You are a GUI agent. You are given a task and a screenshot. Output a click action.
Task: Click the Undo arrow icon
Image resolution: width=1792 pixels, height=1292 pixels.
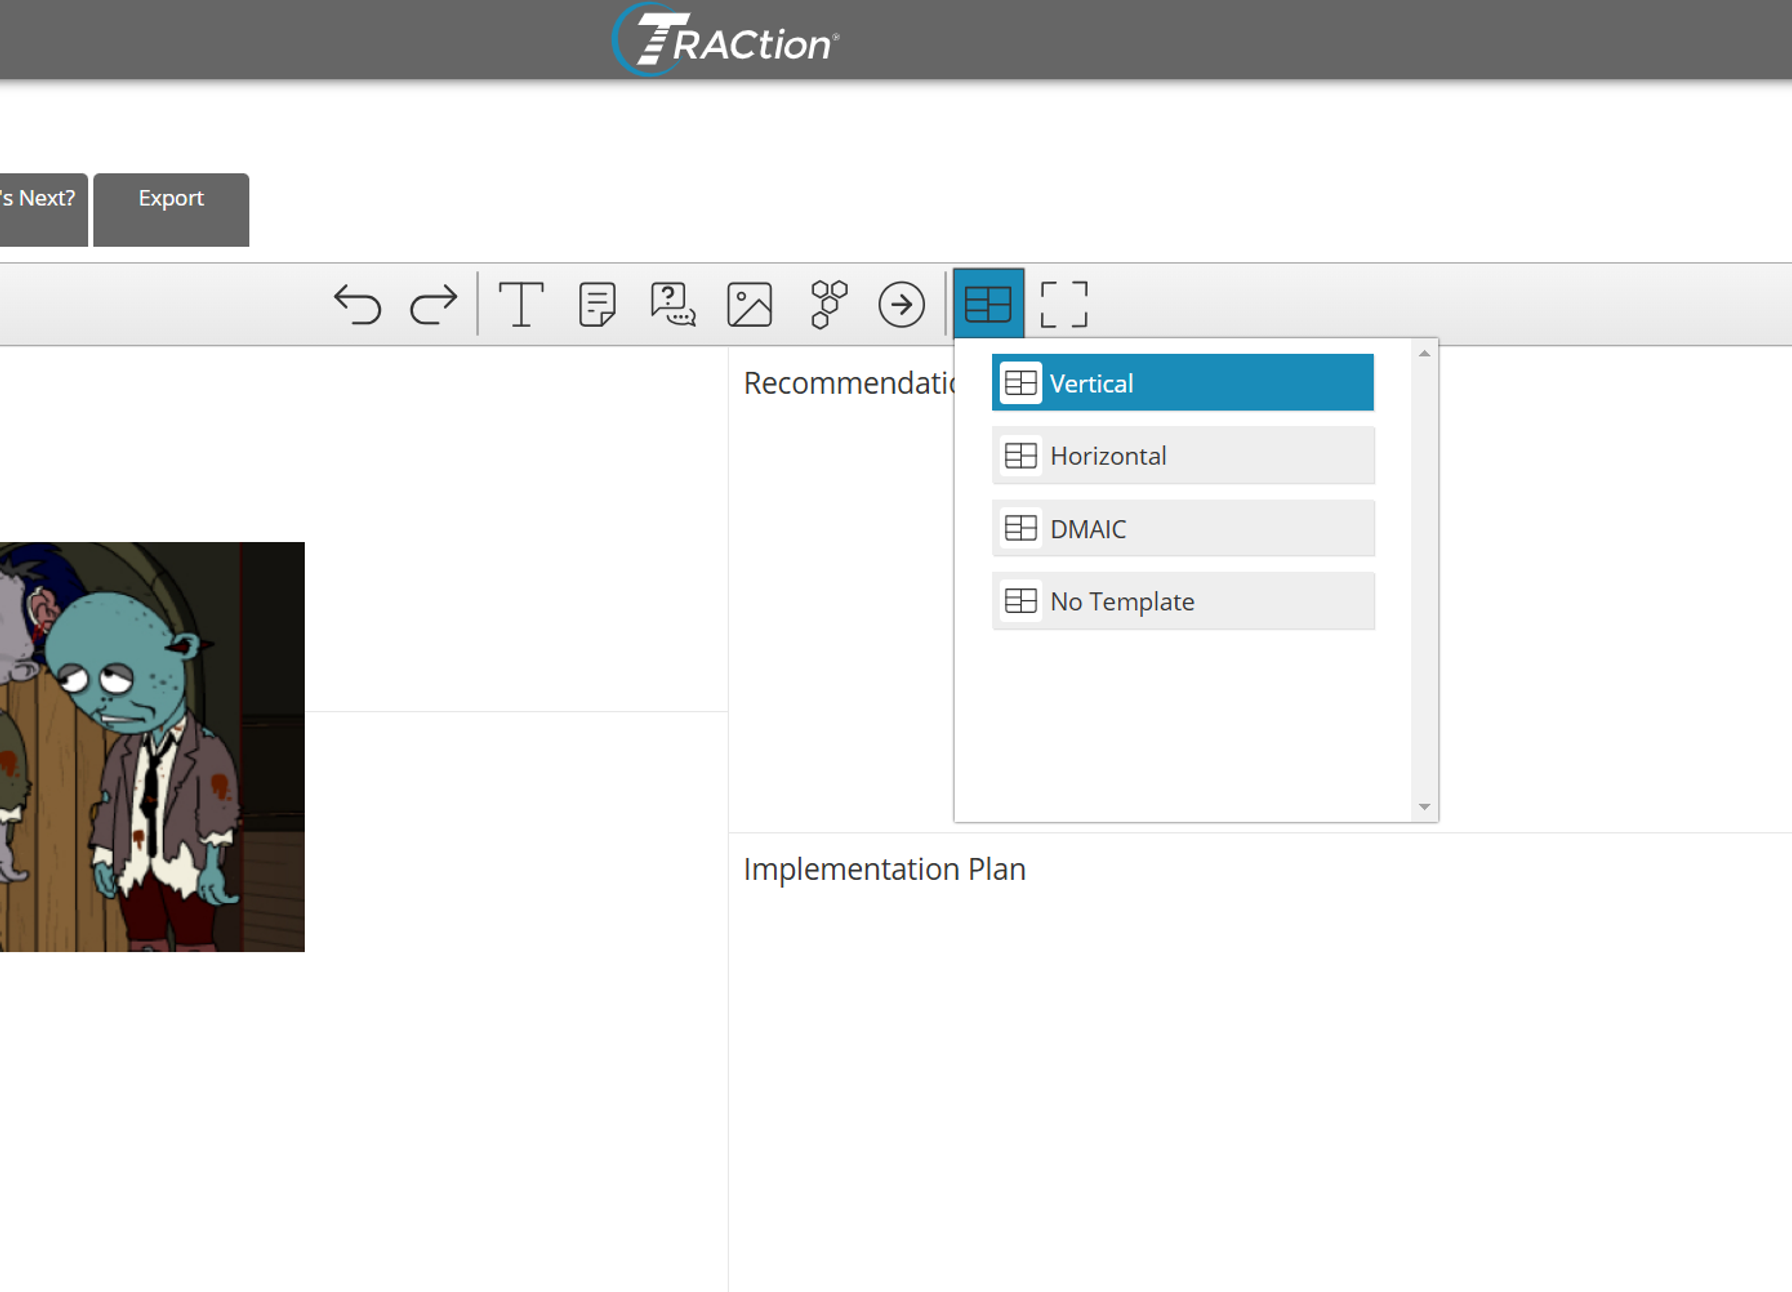tap(357, 304)
